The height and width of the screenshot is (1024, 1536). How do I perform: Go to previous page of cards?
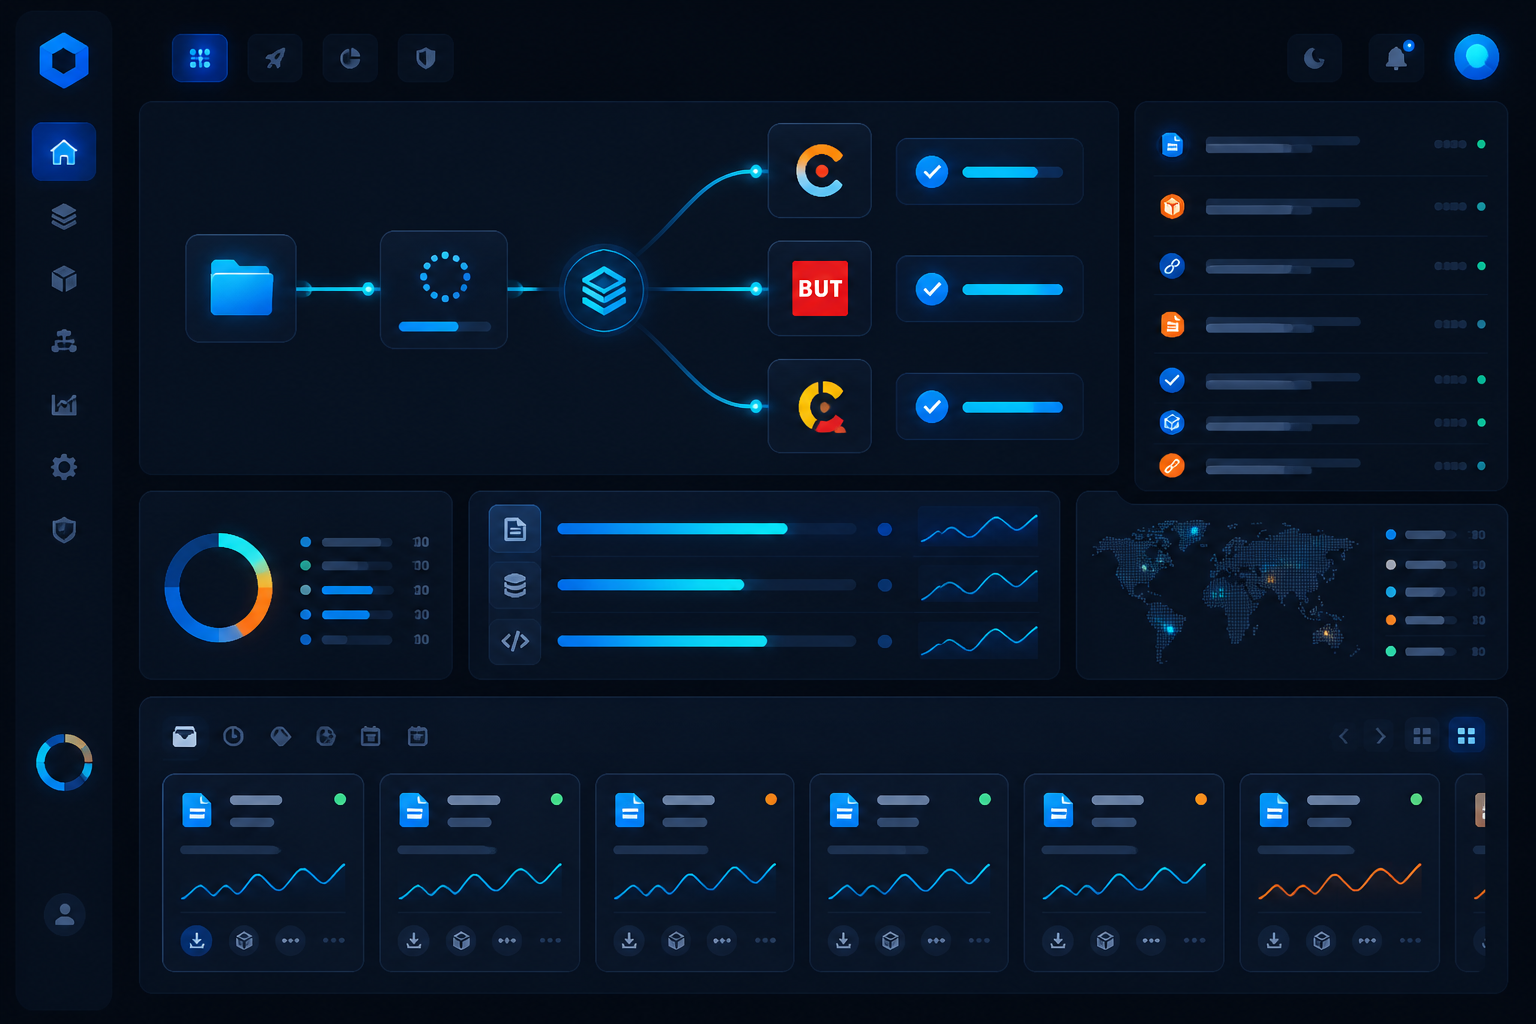[x=1343, y=736]
